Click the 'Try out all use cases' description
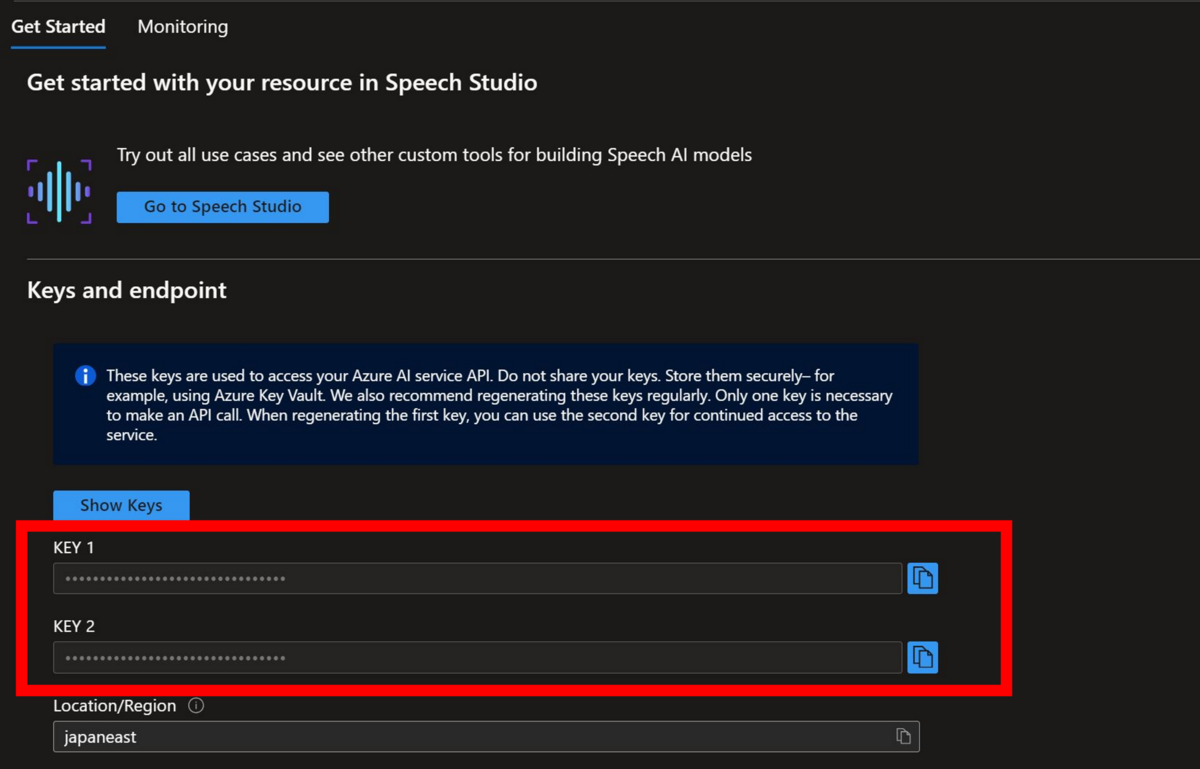The image size is (1200, 769). 434,155
